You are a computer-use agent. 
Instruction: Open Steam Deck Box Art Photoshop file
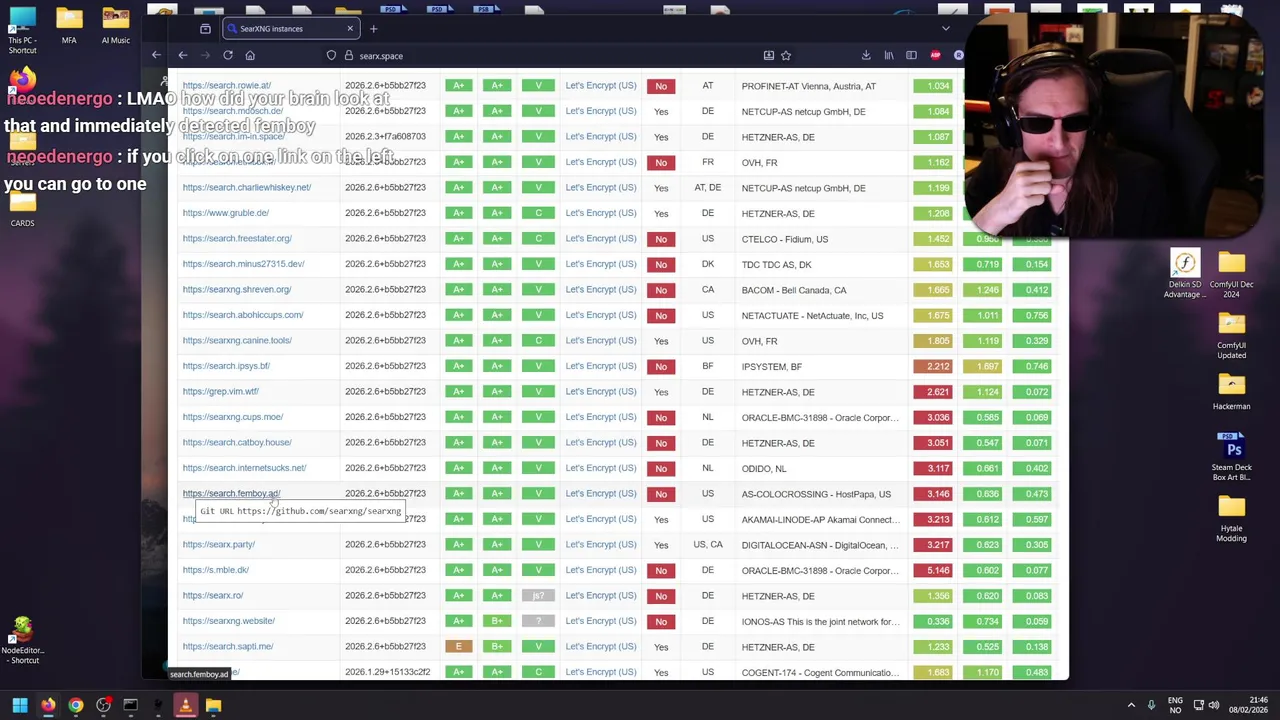[x=1231, y=455]
